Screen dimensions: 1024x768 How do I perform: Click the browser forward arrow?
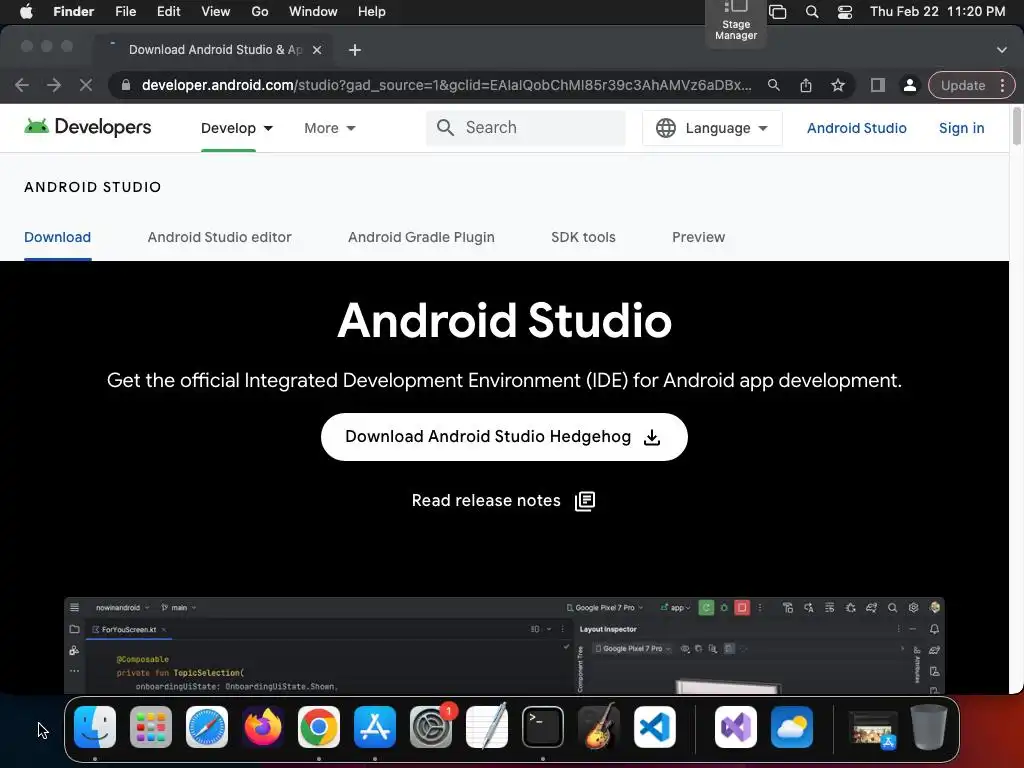(54, 85)
